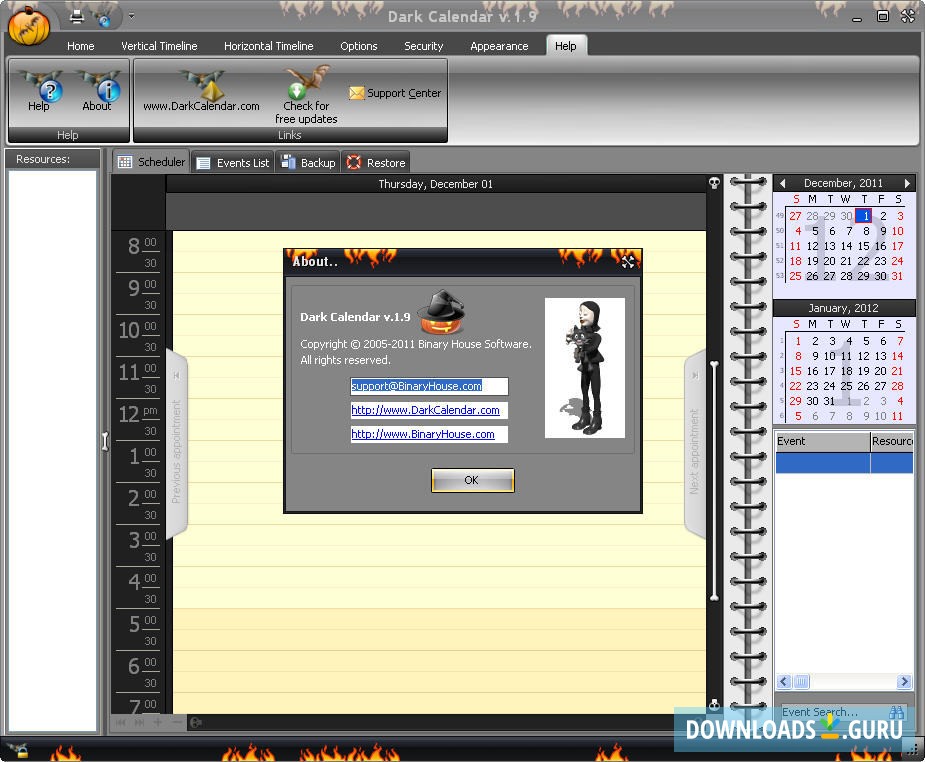The image size is (925, 762).
Task: Click the 12 pm time slot label
Action: (139, 413)
